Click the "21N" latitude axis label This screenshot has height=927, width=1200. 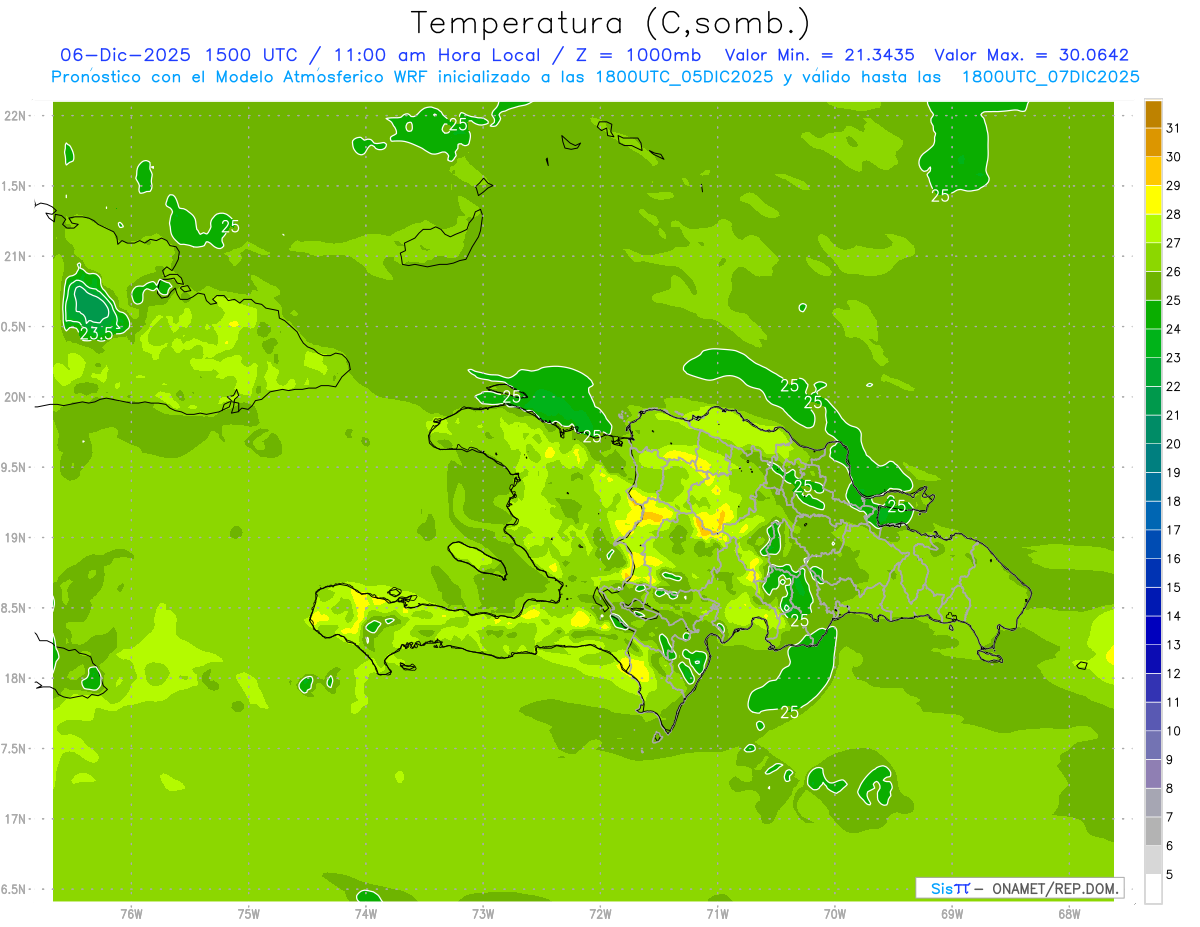pyautogui.click(x=14, y=256)
